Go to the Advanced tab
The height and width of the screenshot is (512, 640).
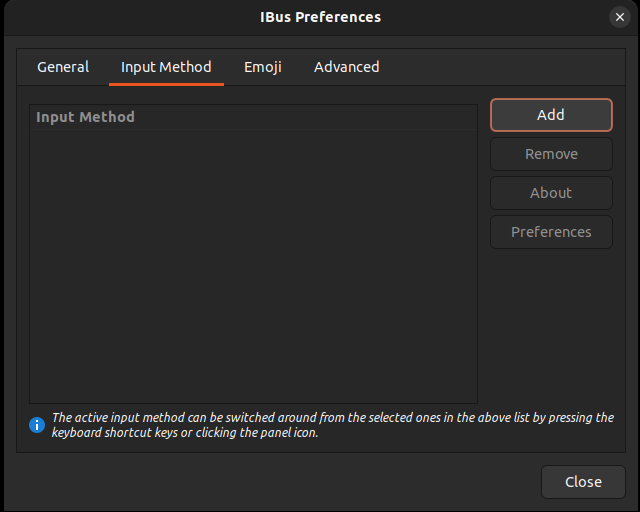[x=347, y=67]
